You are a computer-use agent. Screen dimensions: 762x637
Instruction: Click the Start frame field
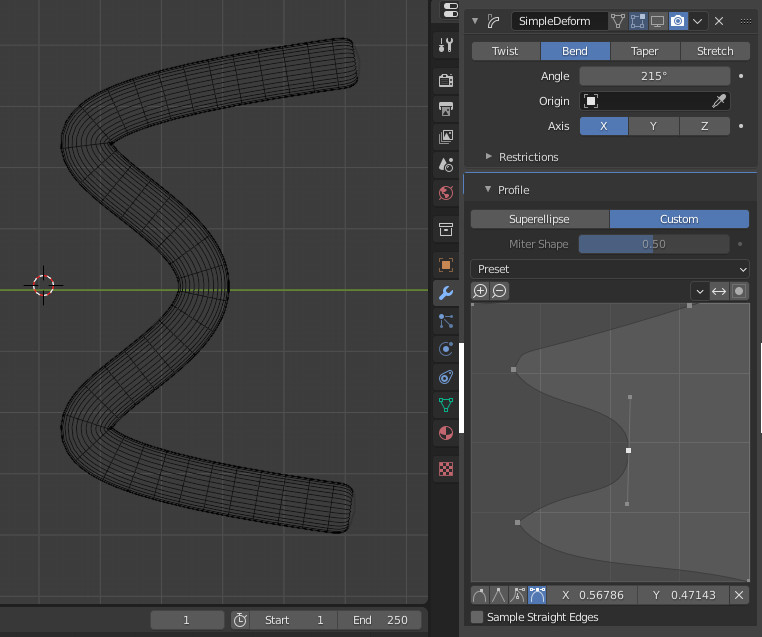click(294, 620)
